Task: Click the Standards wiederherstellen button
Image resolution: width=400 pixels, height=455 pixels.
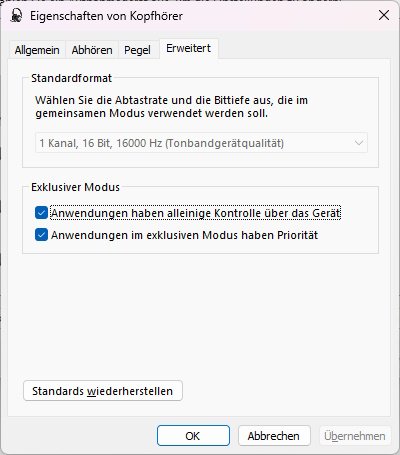Action: pyautogui.click(x=103, y=391)
